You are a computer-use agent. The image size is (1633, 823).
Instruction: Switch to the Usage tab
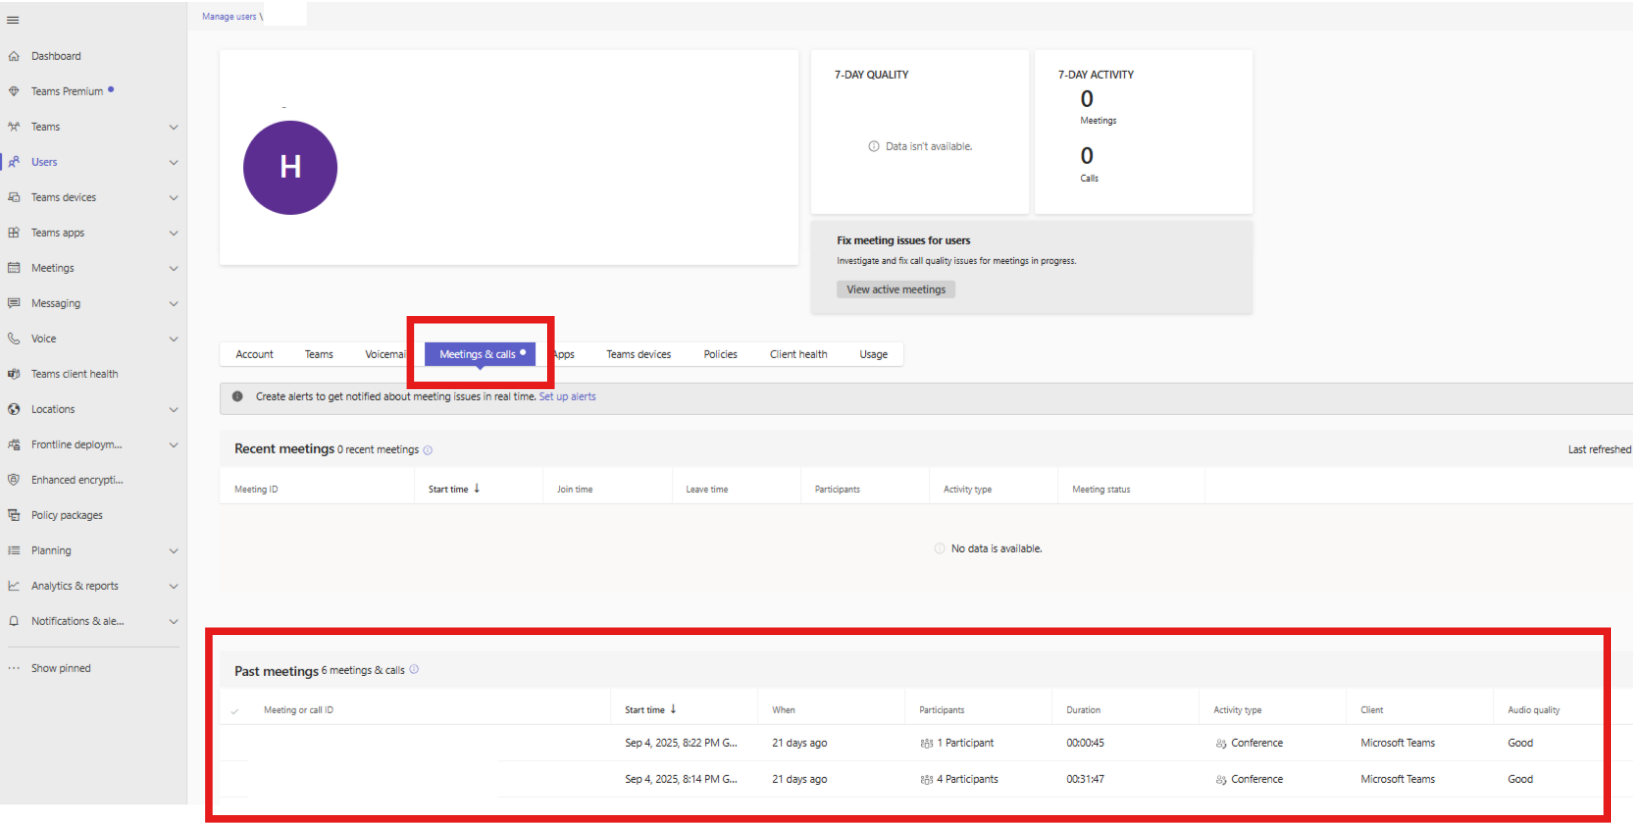[x=873, y=354]
